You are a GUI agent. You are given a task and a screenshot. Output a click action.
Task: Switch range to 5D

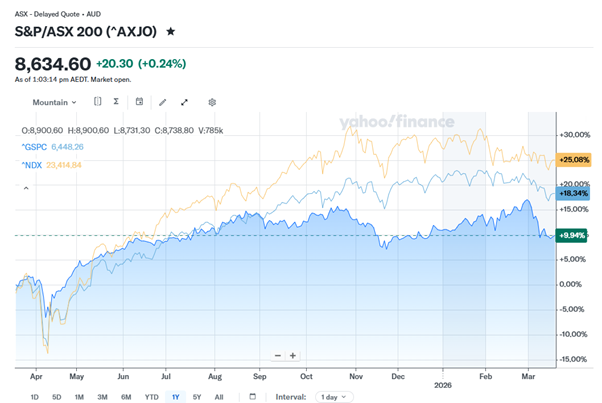56,397
